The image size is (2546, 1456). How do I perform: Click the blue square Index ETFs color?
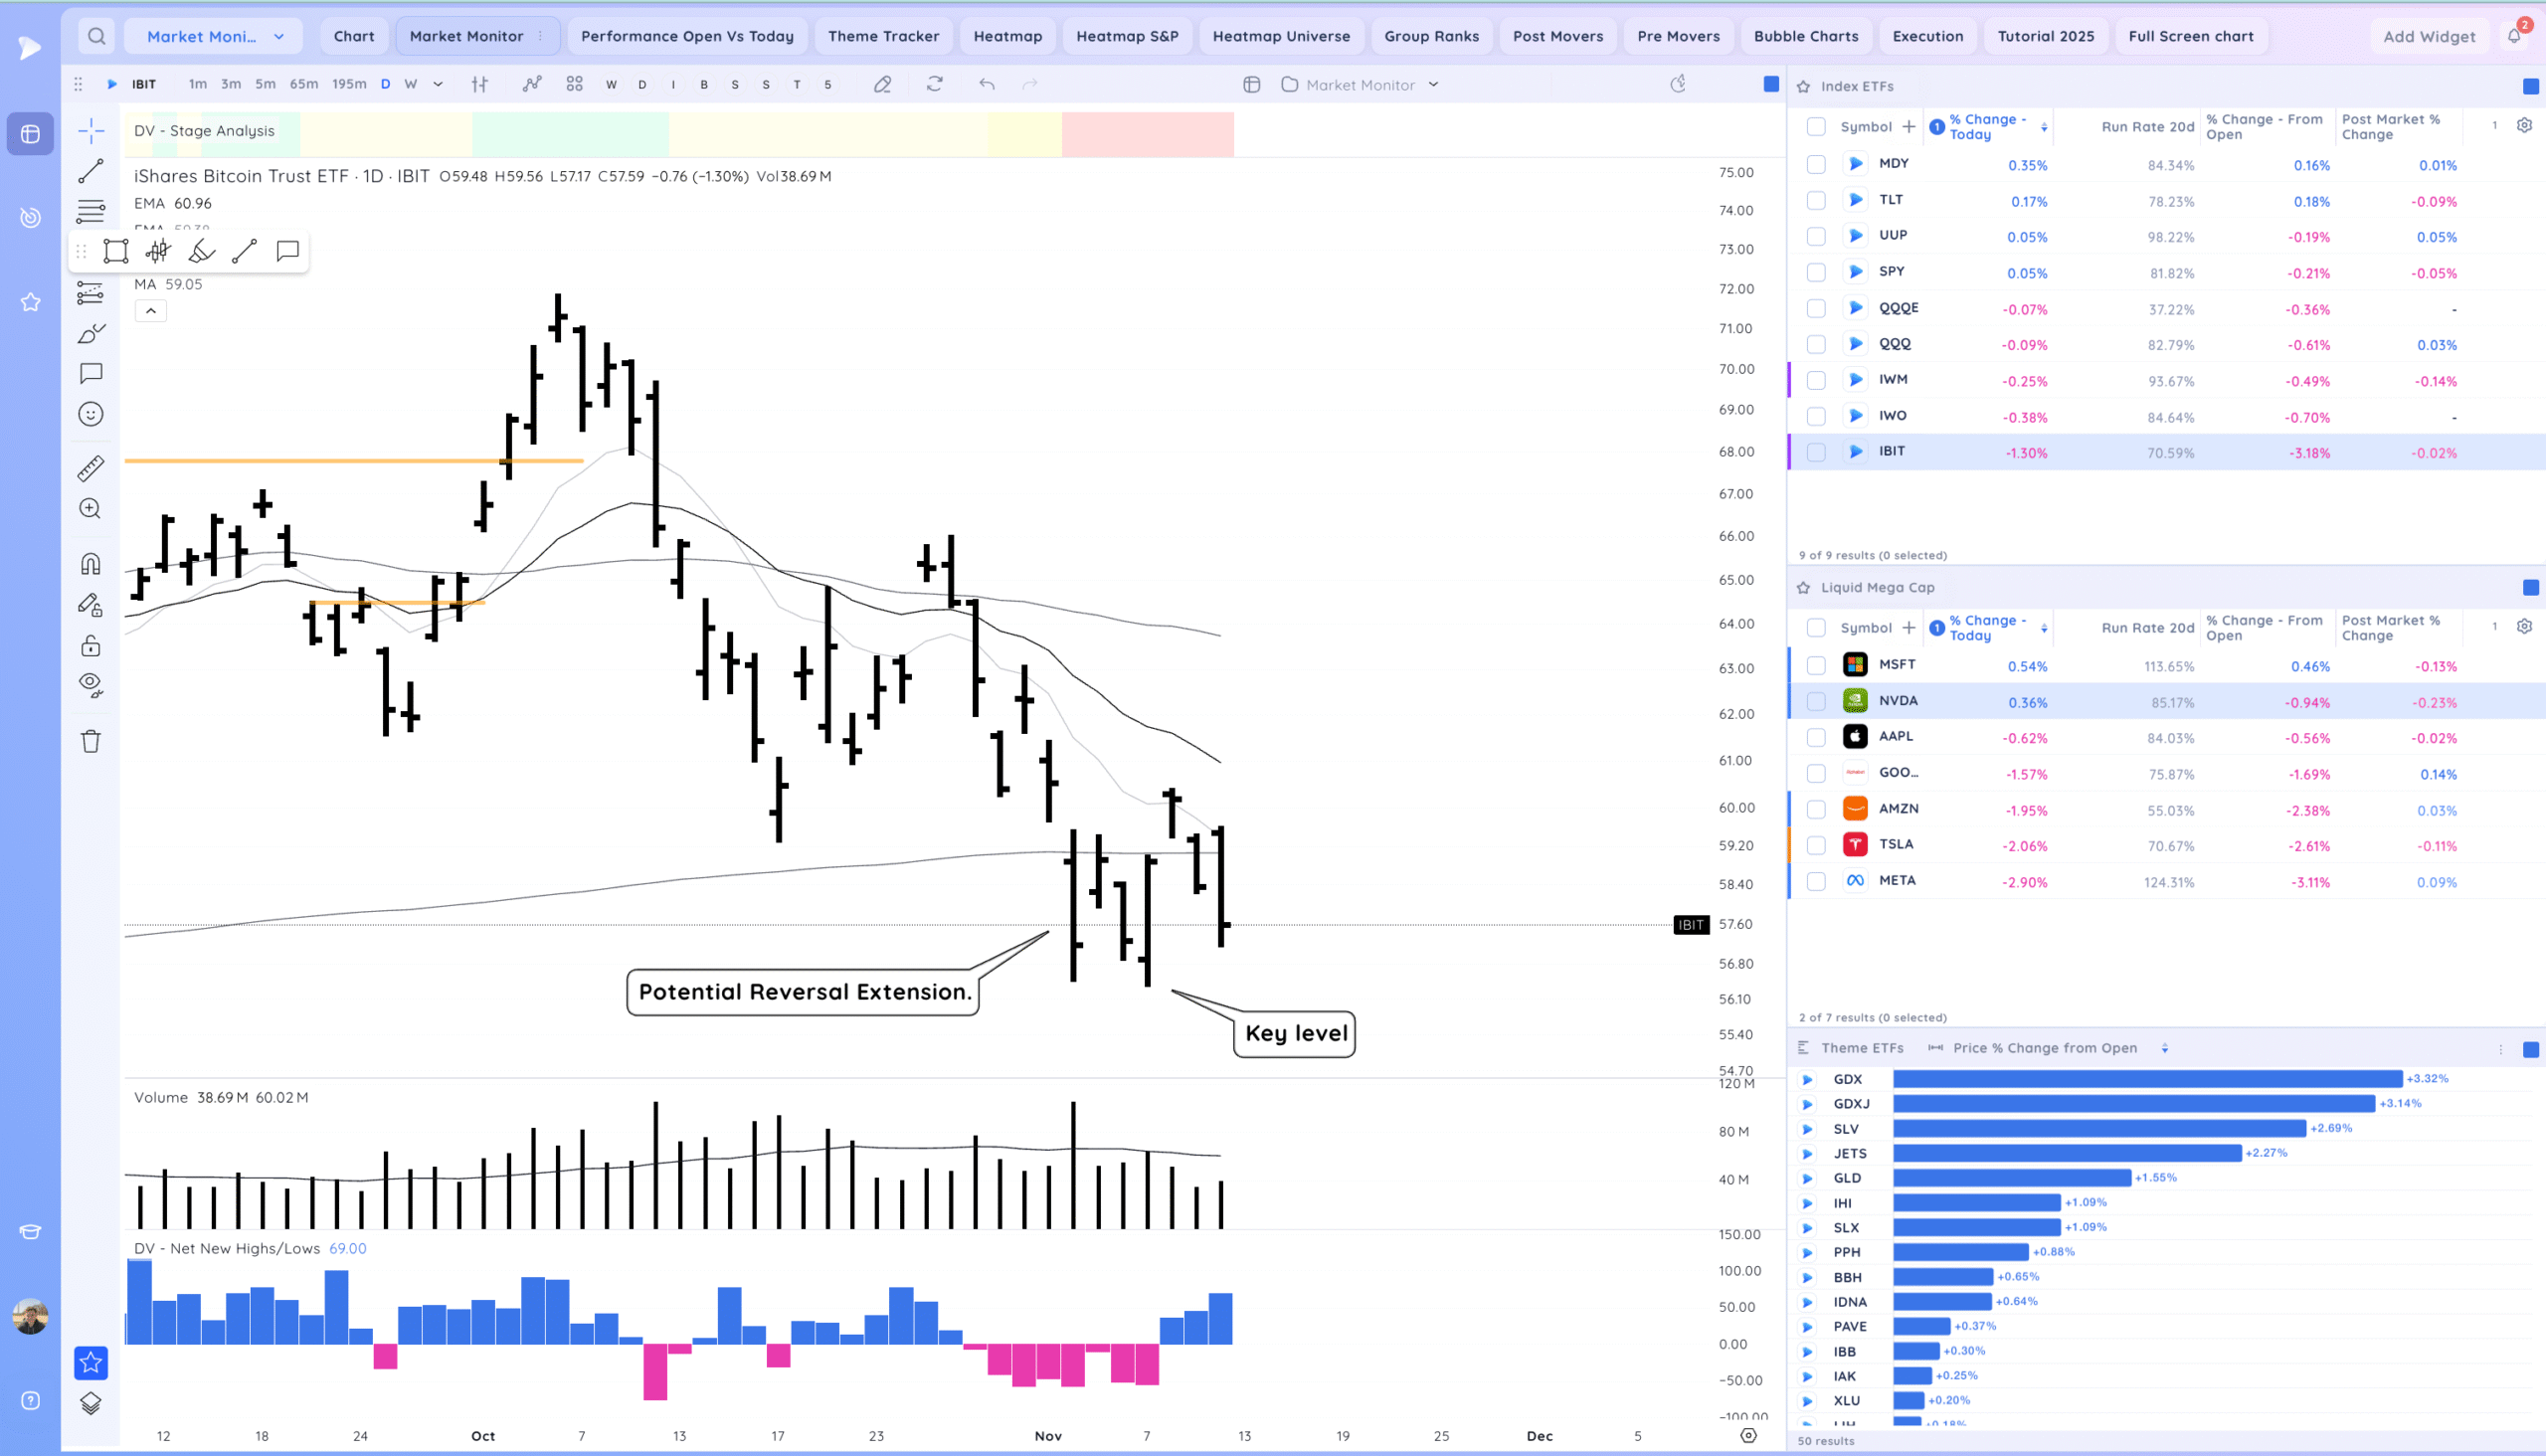(x=2530, y=87)
